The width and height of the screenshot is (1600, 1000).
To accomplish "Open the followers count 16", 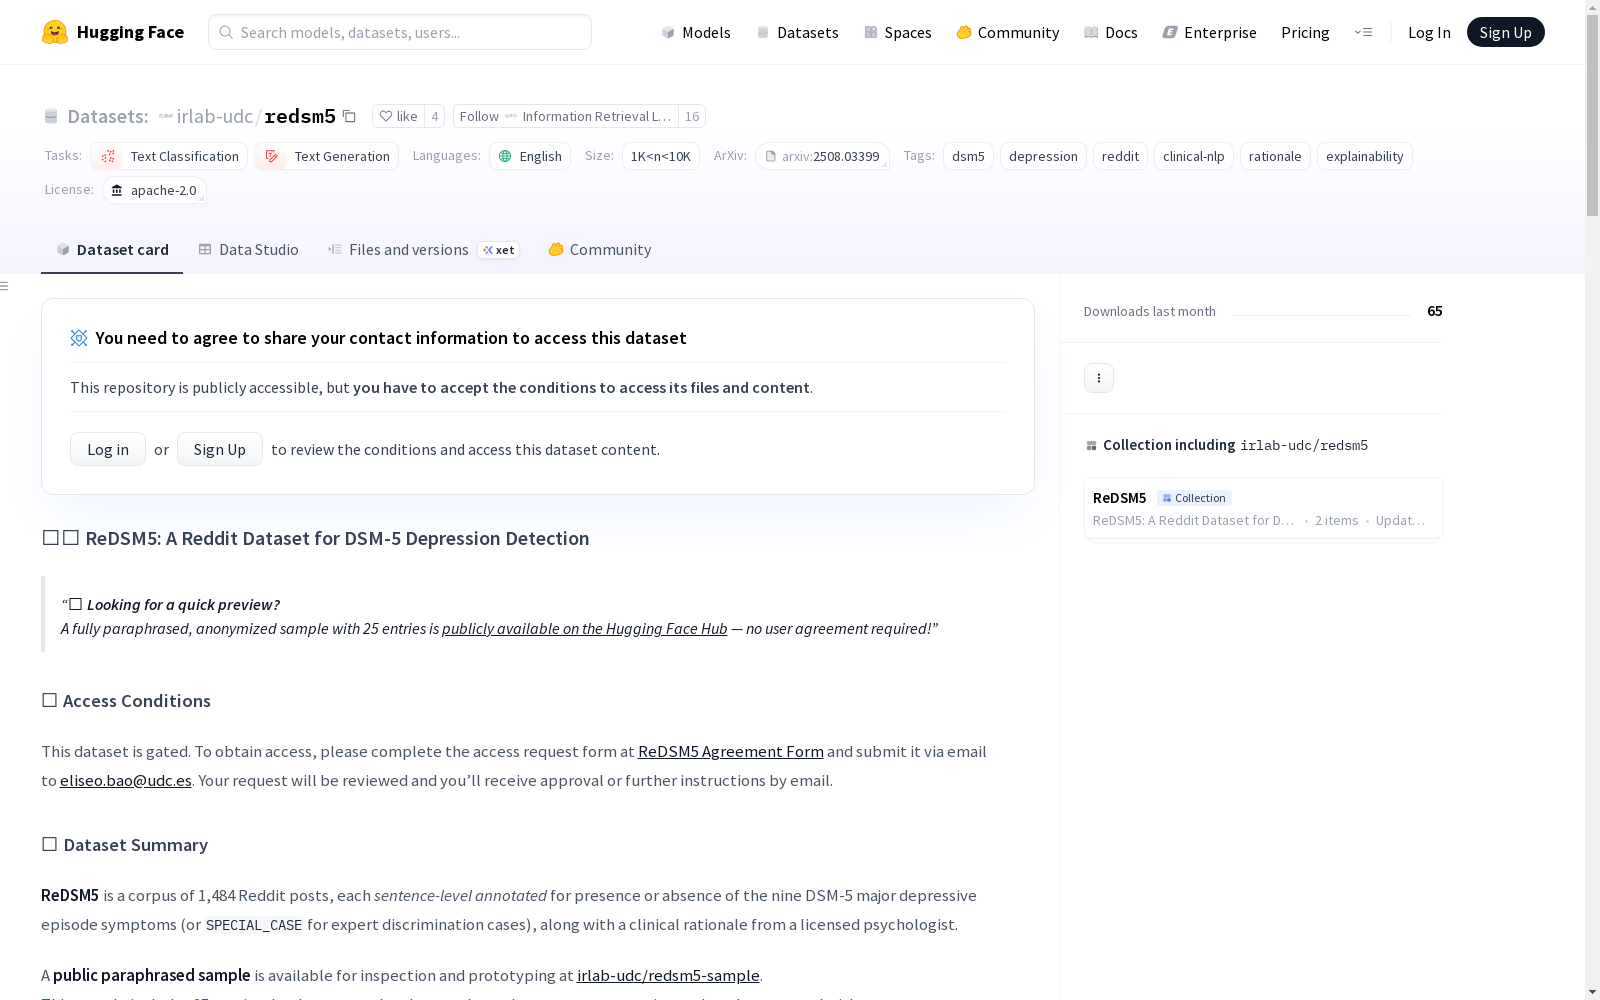I will point(692,116).
